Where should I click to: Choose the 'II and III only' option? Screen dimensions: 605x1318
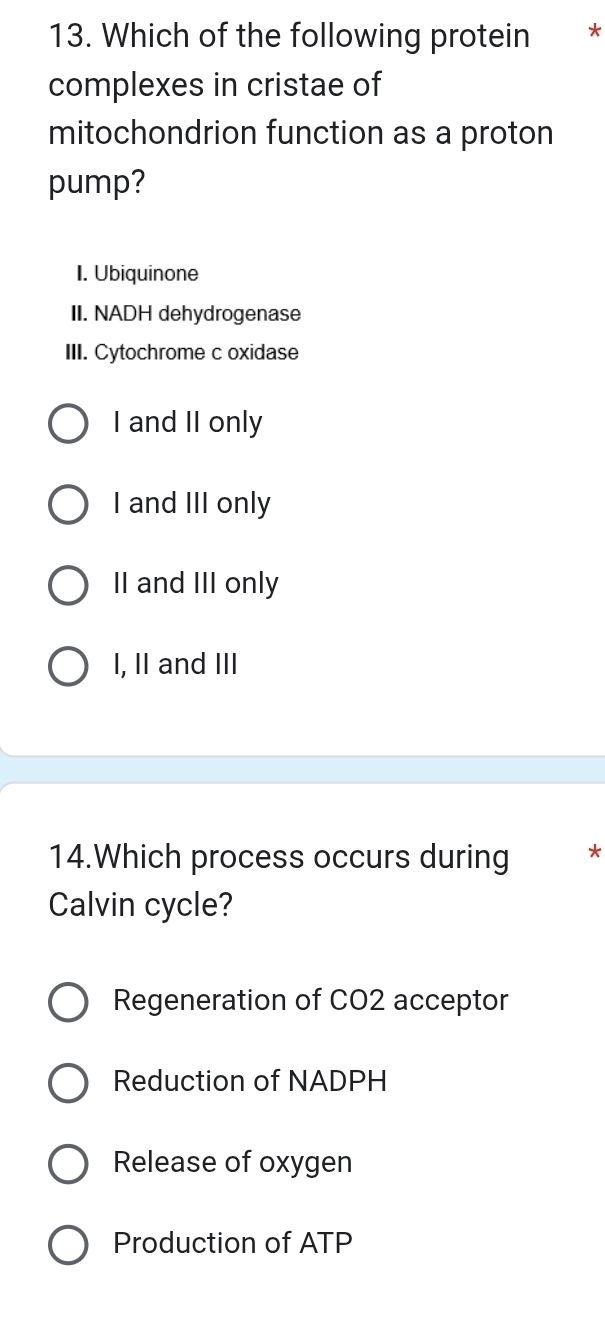coord(67,585)
